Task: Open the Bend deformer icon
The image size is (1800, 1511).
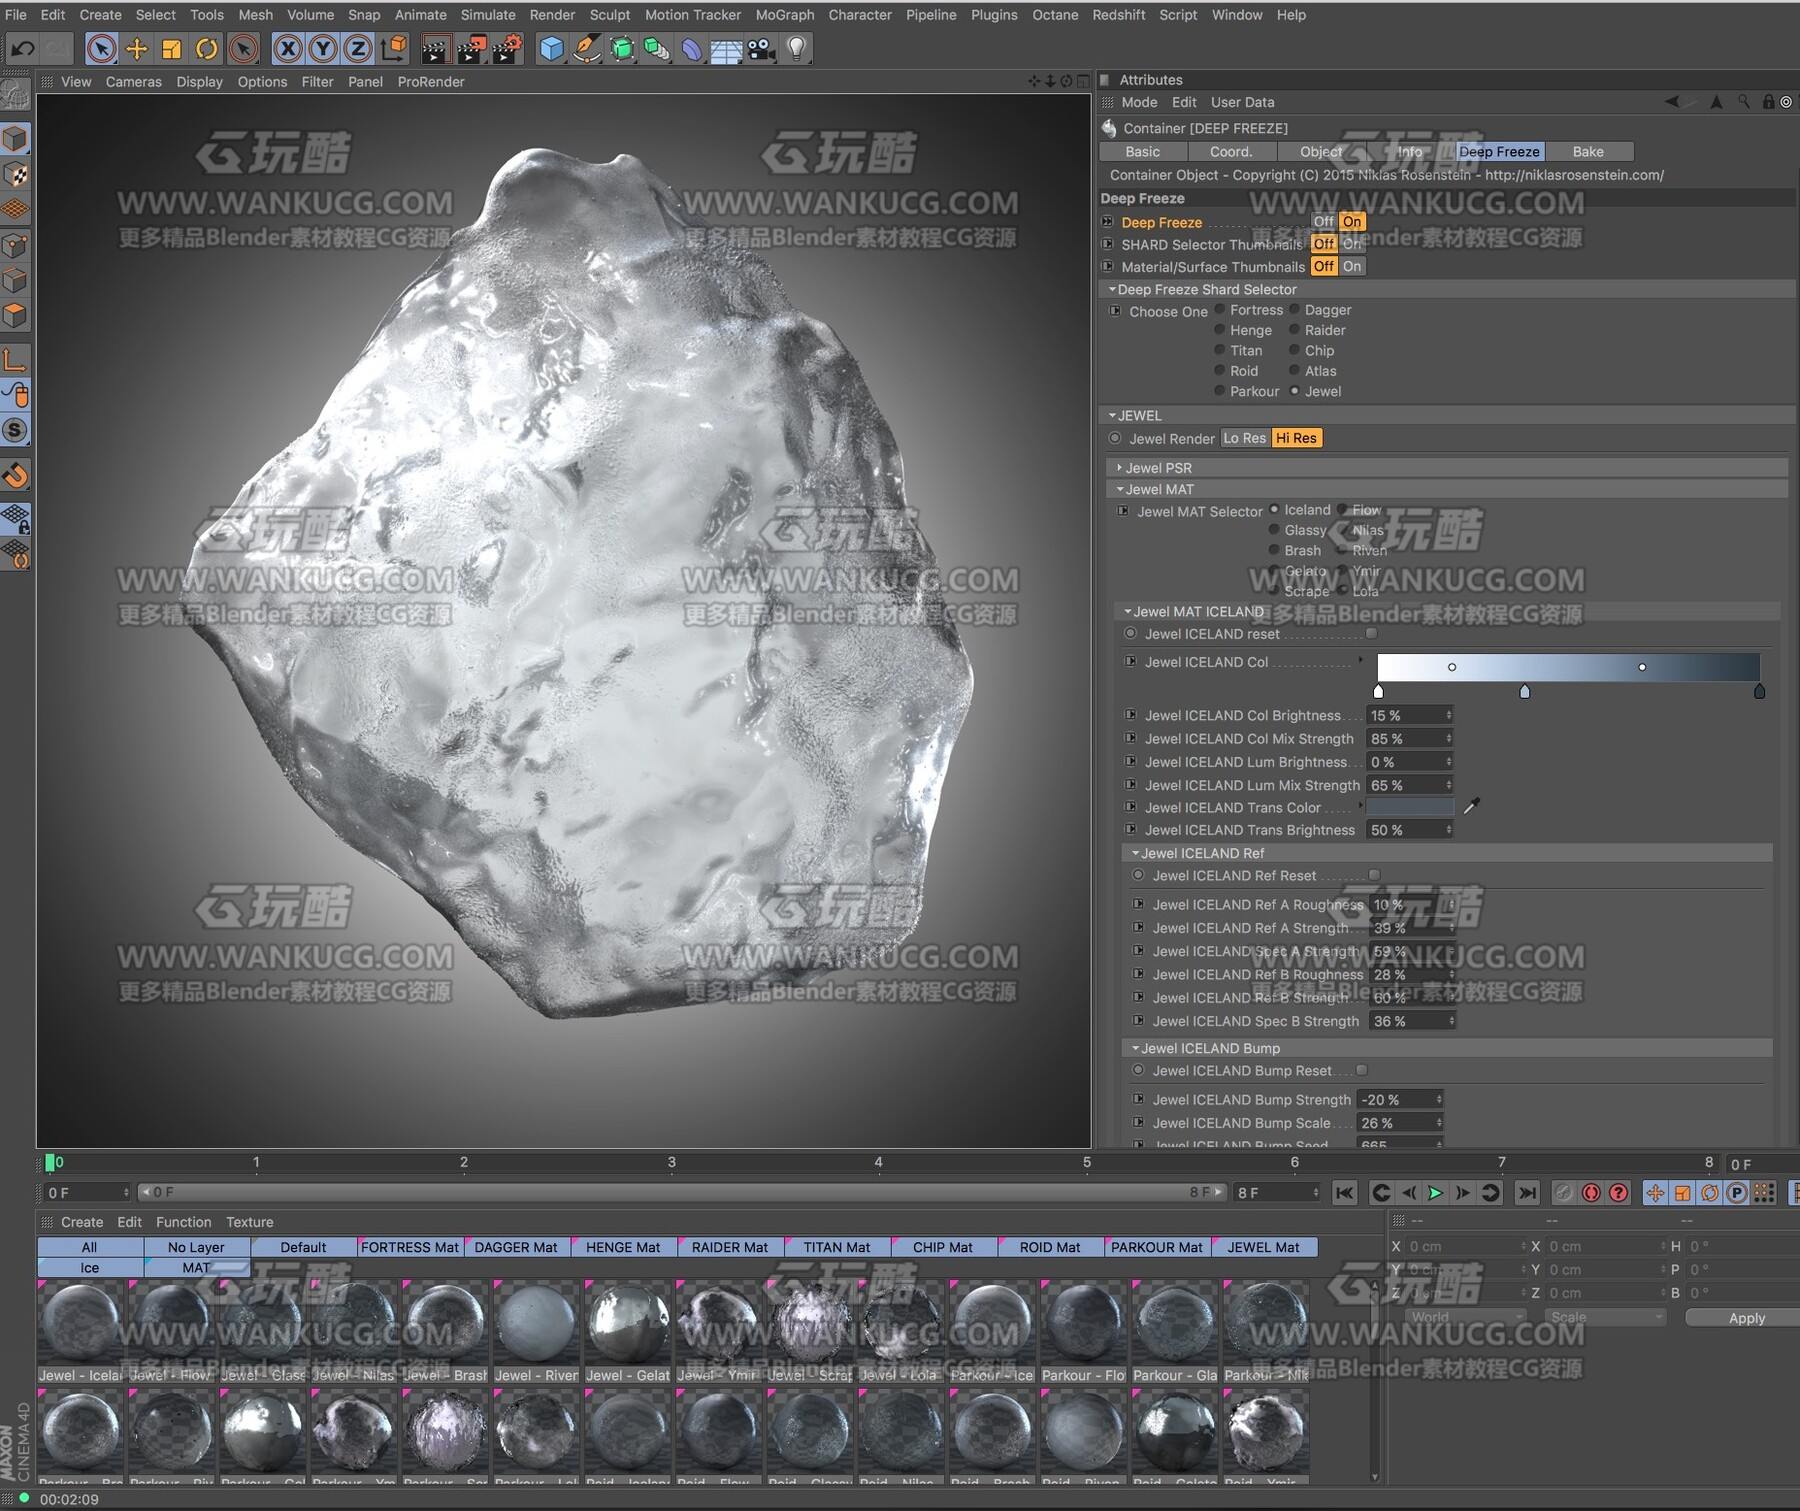Action: pyautogui.click(x=692, y=48)
